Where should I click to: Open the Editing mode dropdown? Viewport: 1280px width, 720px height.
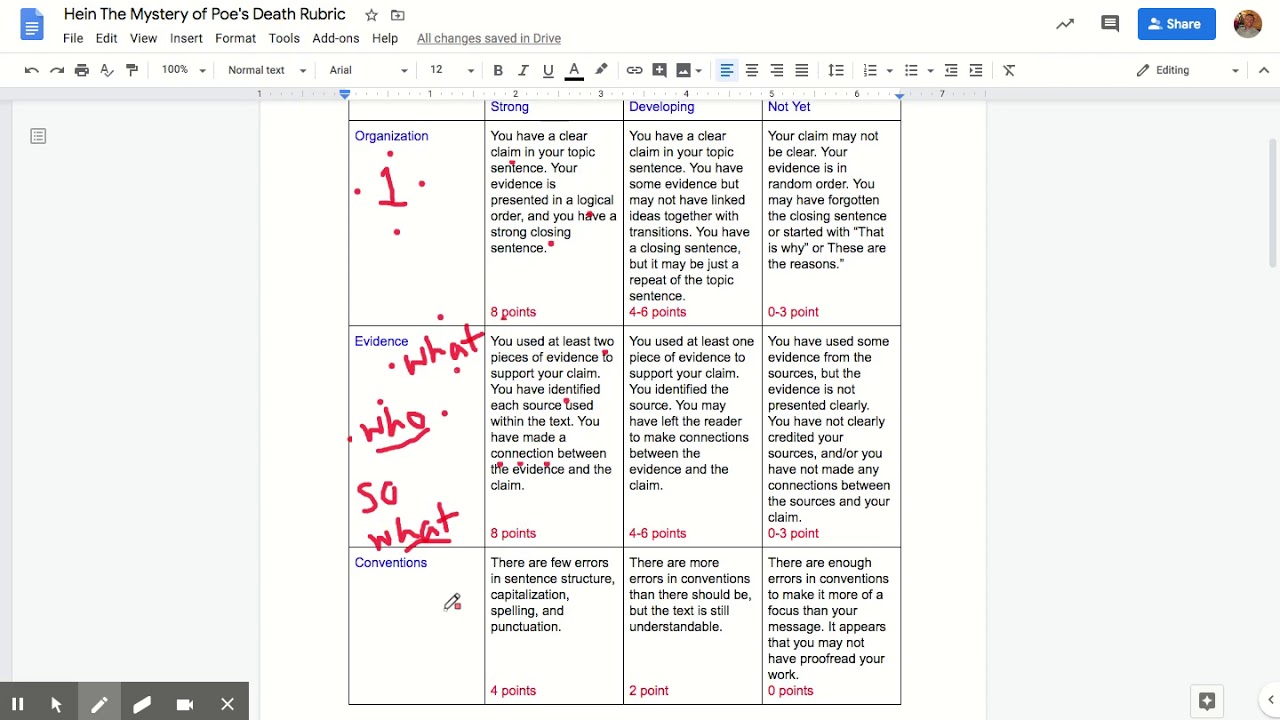[1187, 70]
